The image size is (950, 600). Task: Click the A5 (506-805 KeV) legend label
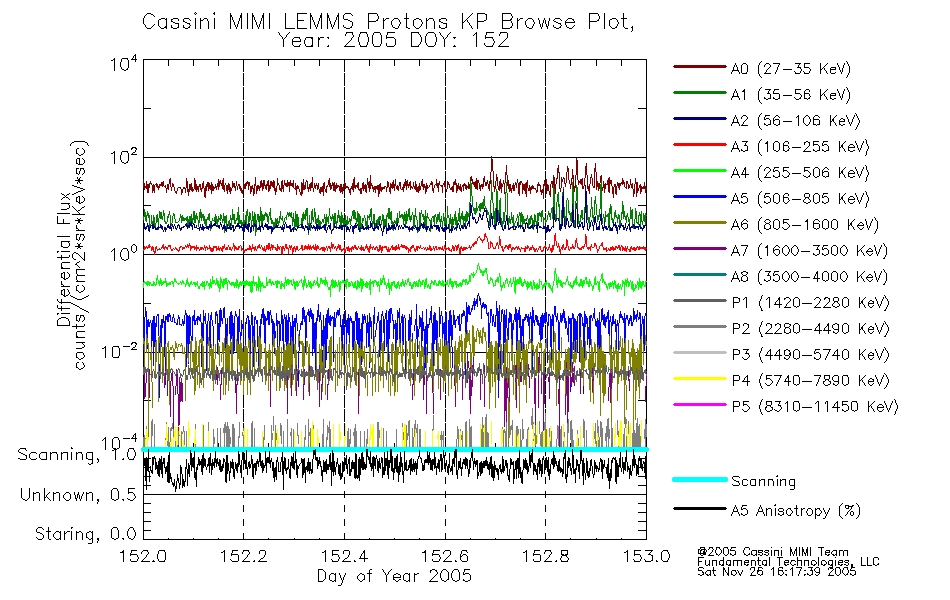pyautogui.click(x=800, y=199)
